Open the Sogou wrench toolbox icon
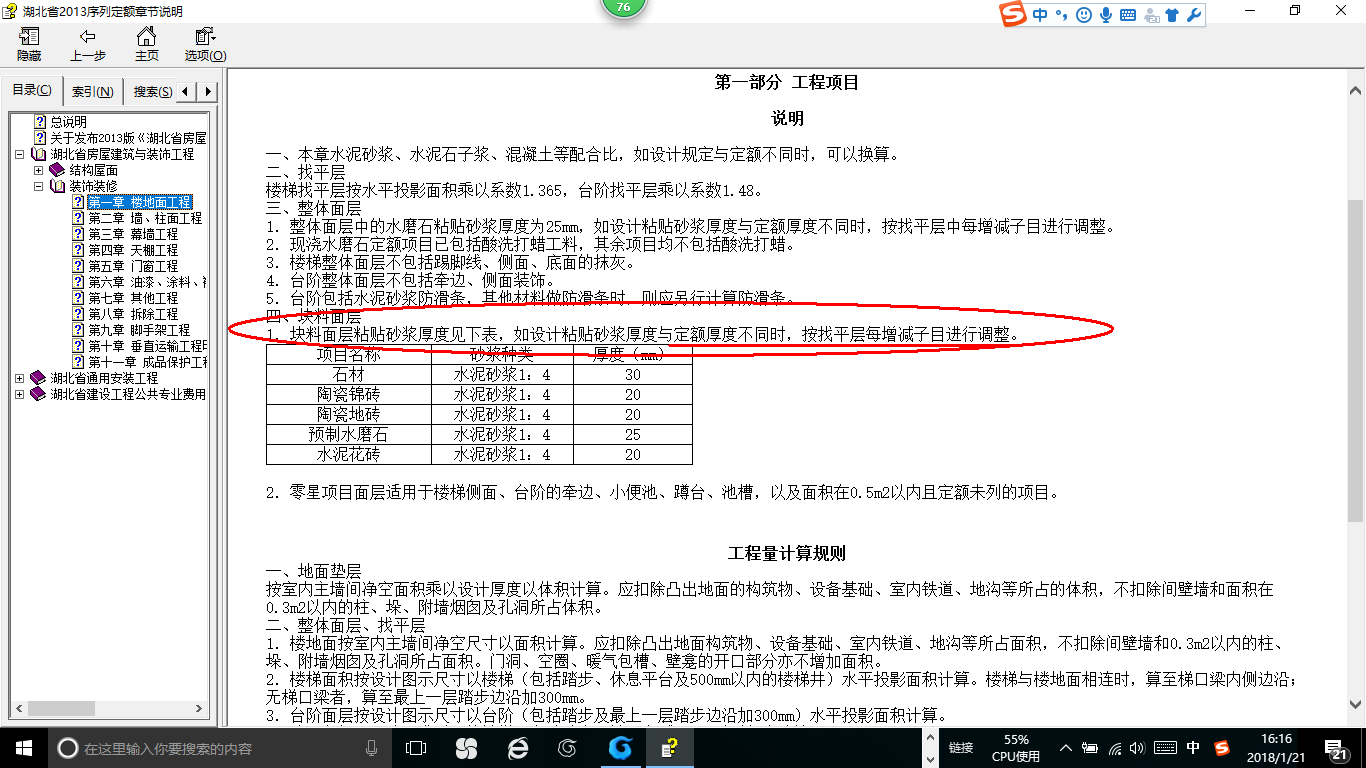This screenshot has width=1366, height=768. point(1193,15)
